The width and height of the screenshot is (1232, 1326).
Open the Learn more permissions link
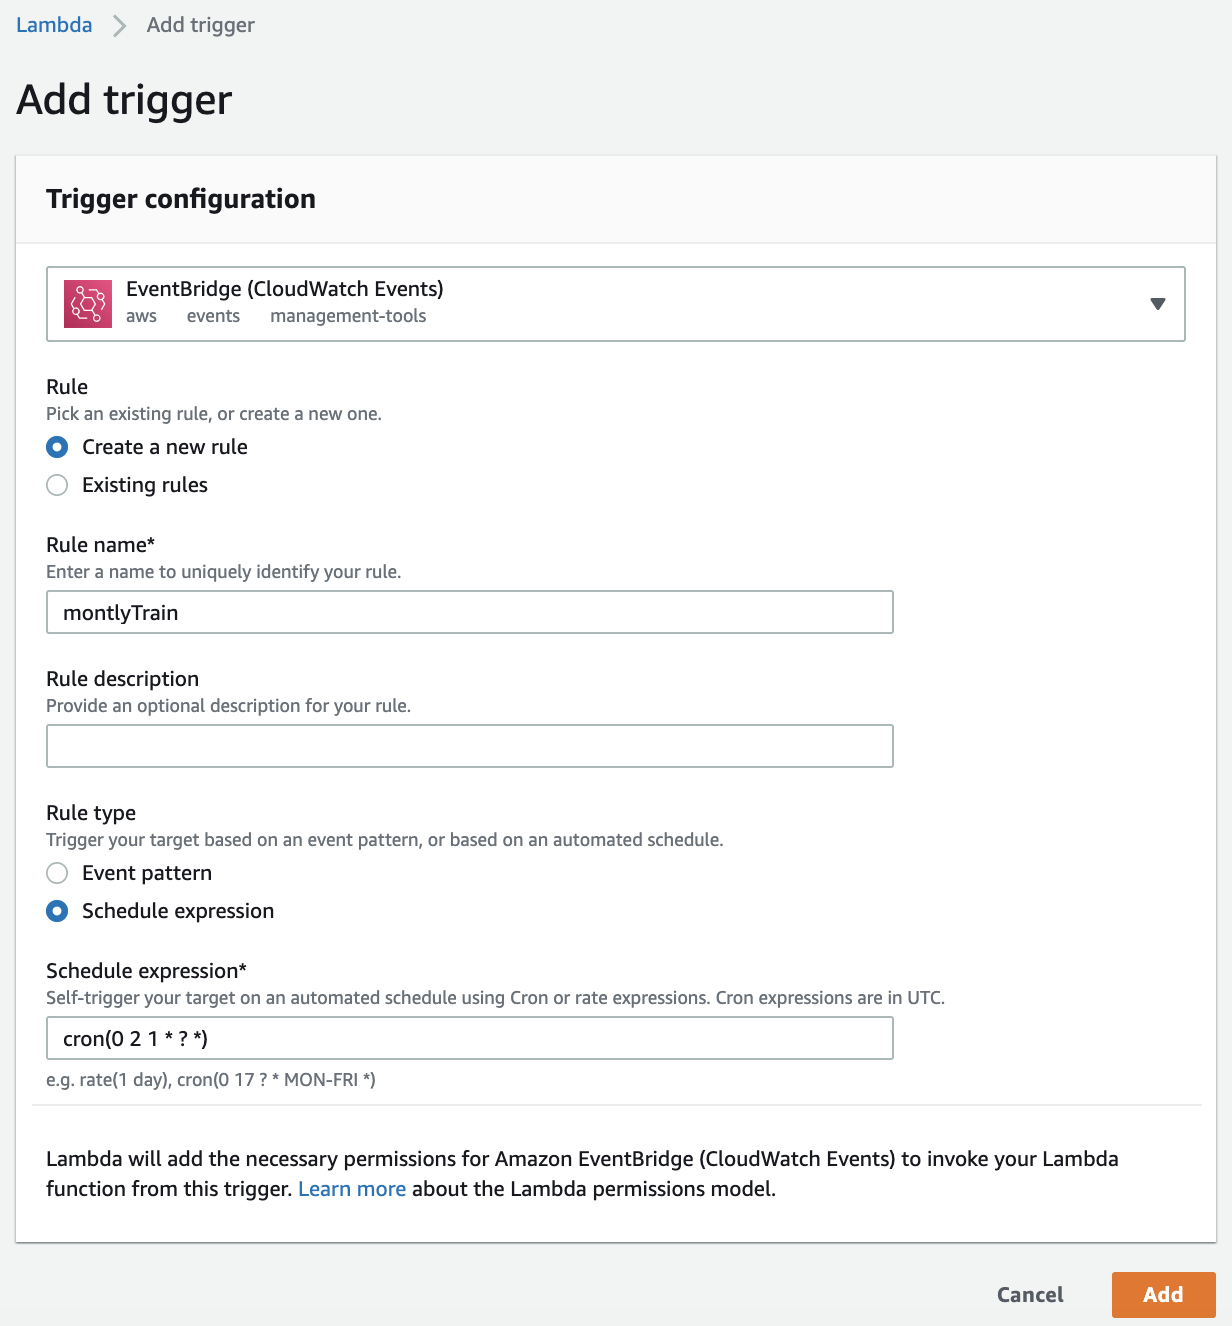click(x=352, y=1189)
